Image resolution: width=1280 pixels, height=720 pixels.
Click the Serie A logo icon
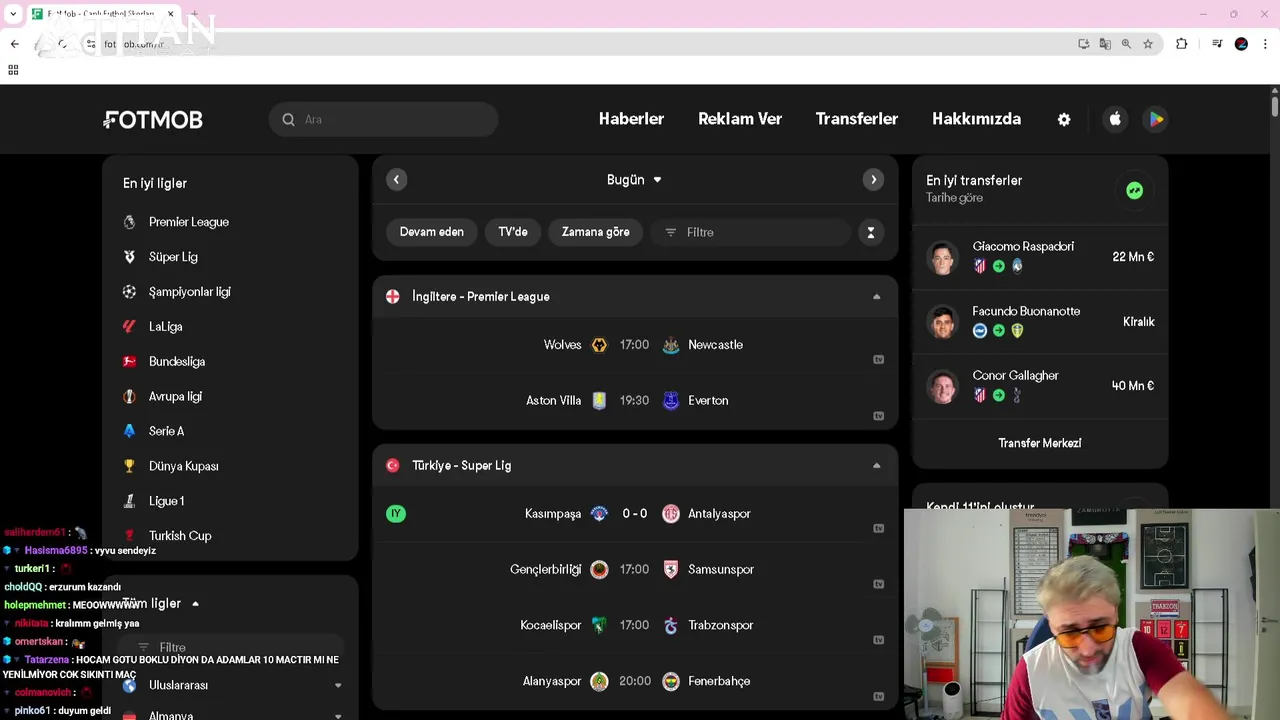129,431
